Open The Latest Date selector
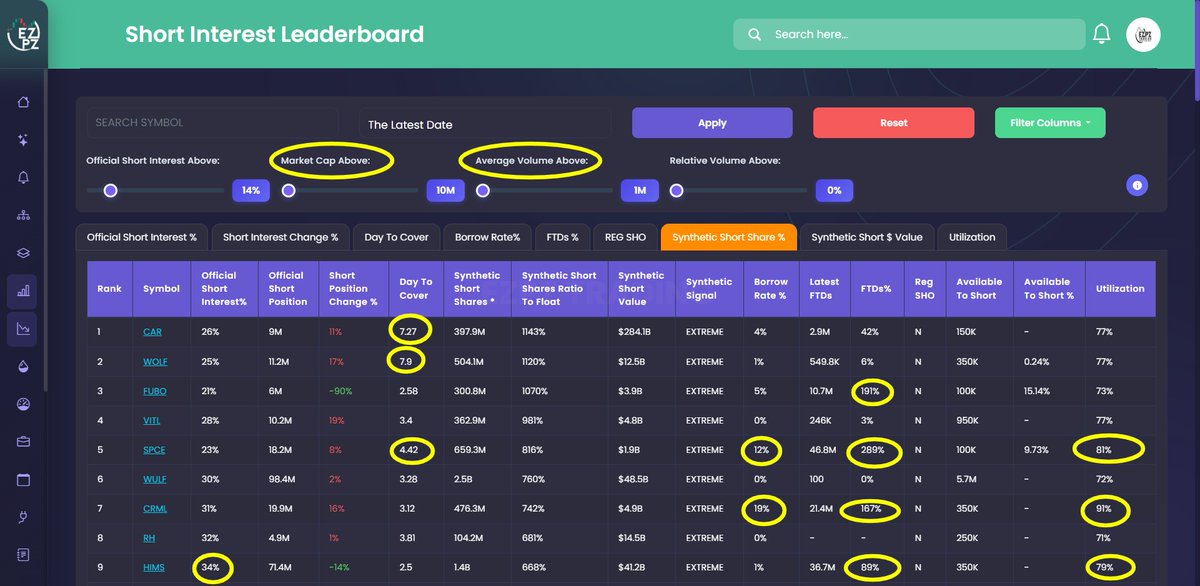1200x586 pixels. point(485,124)
